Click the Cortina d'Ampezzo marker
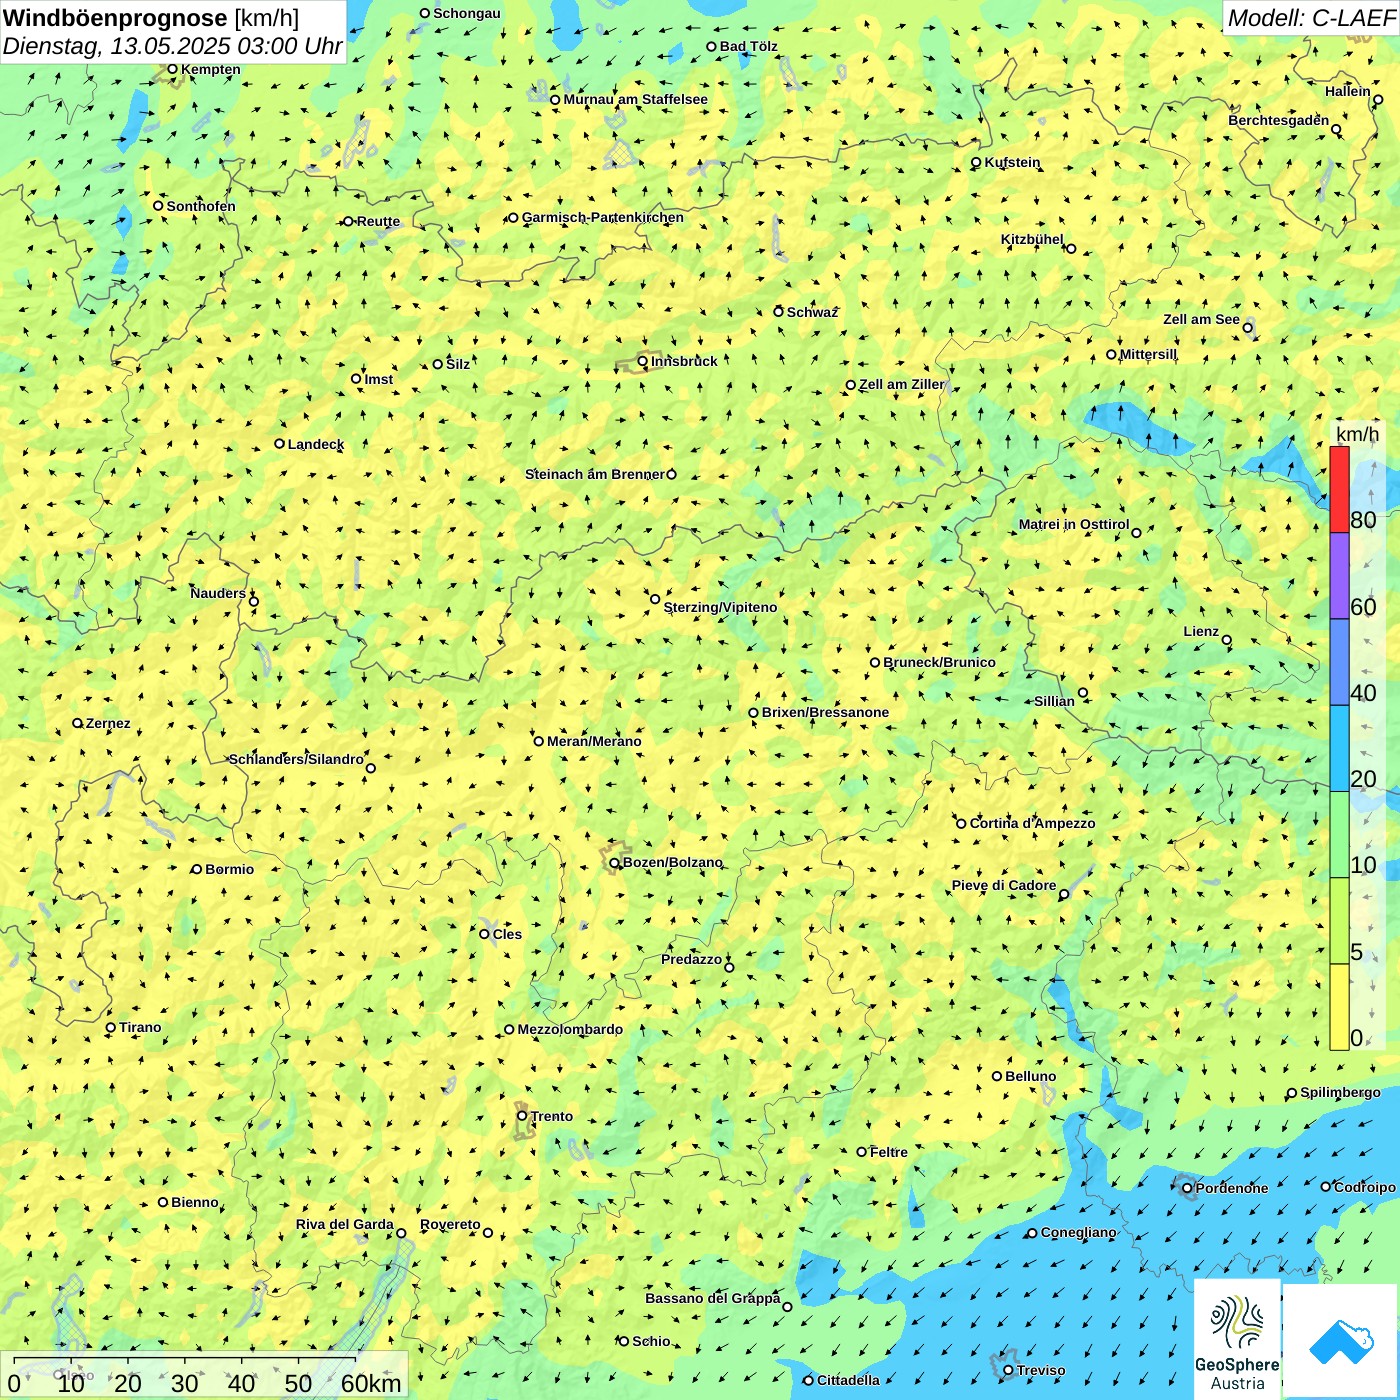This screenshot has height=1400, width=1400. click(961, 823)
